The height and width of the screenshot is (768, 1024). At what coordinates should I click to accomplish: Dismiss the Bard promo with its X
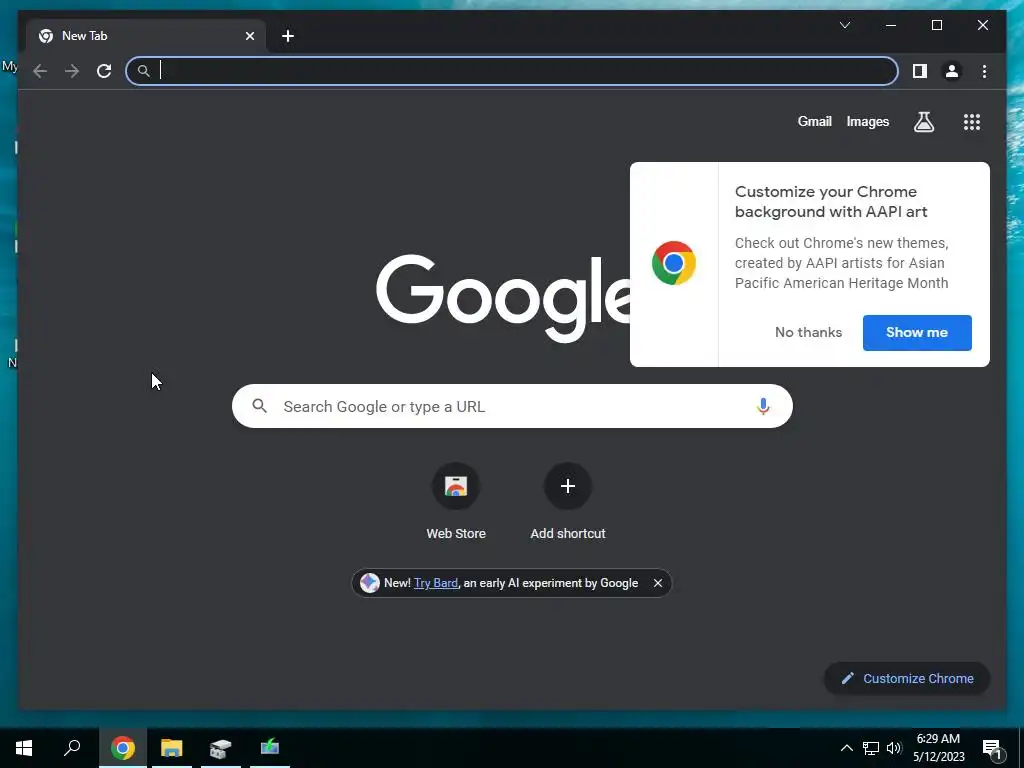point(658,583)
